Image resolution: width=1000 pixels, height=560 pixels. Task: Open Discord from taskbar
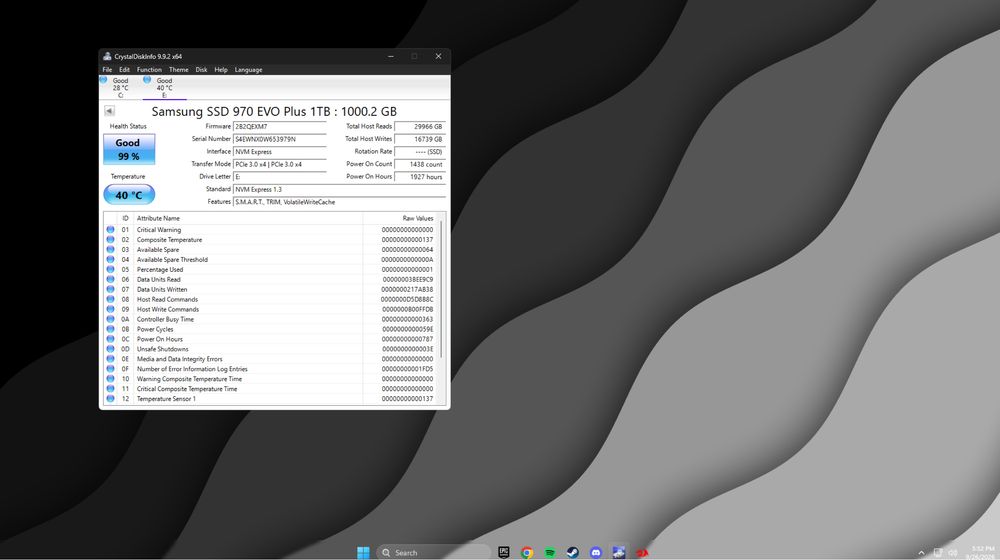point(596,552)
